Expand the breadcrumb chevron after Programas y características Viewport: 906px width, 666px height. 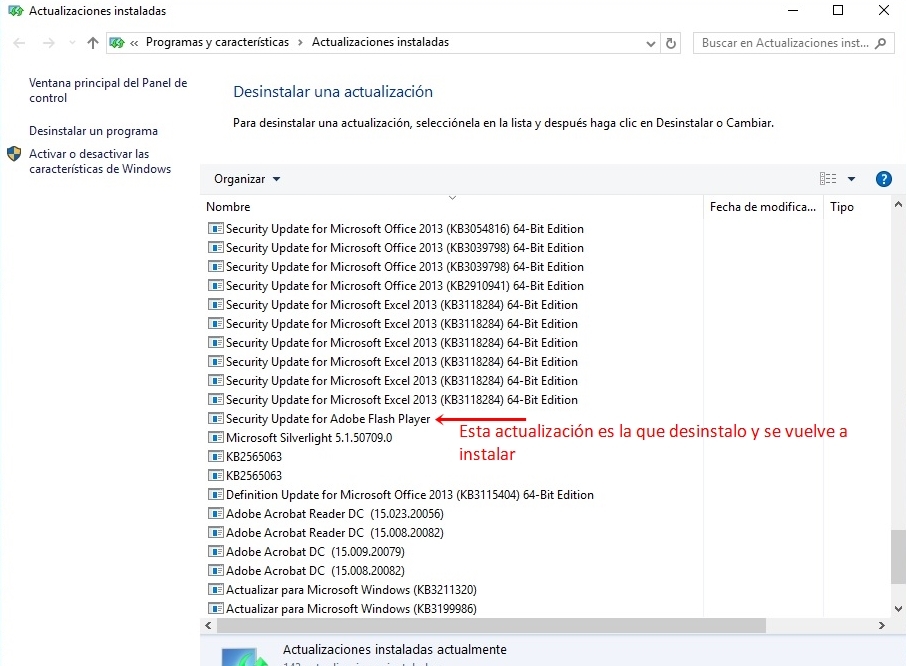click(x=300, y=43)
